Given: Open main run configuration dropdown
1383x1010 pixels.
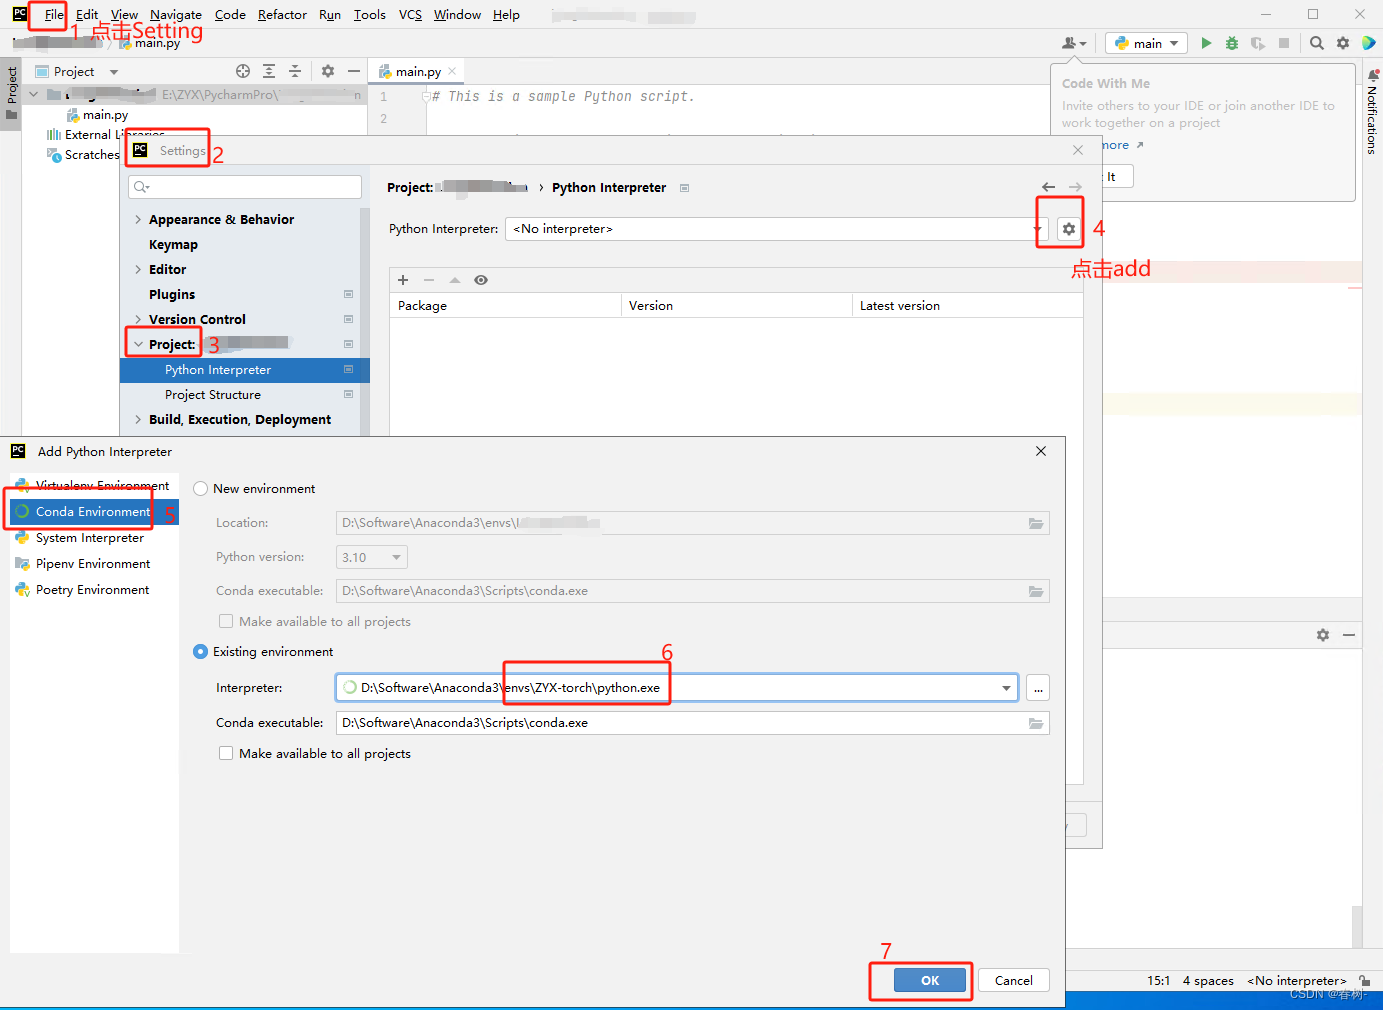Looking at the screenshot, I should pyautogui.click(x=1147, y=43).
